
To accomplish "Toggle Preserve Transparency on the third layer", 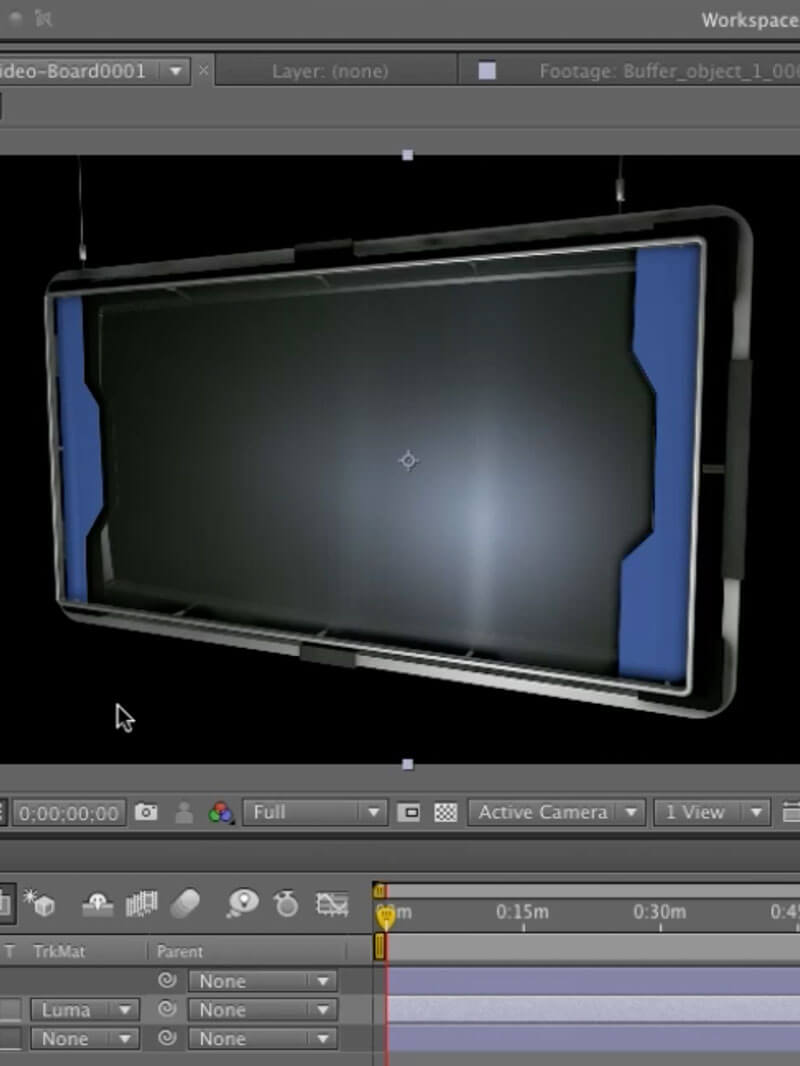I will point(10,1038).
